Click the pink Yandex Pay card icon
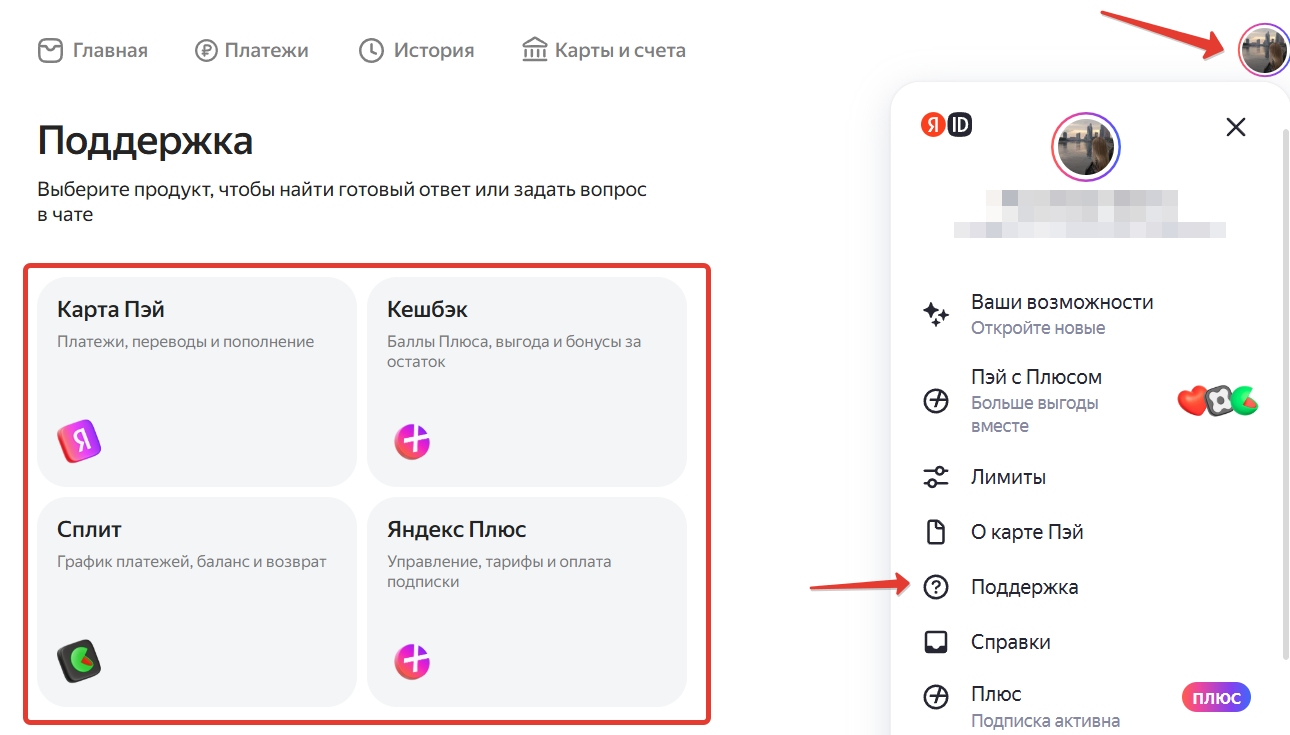The height and width of the screenshot is (735, 1290). pyautogui.click(x=79, y=441)
